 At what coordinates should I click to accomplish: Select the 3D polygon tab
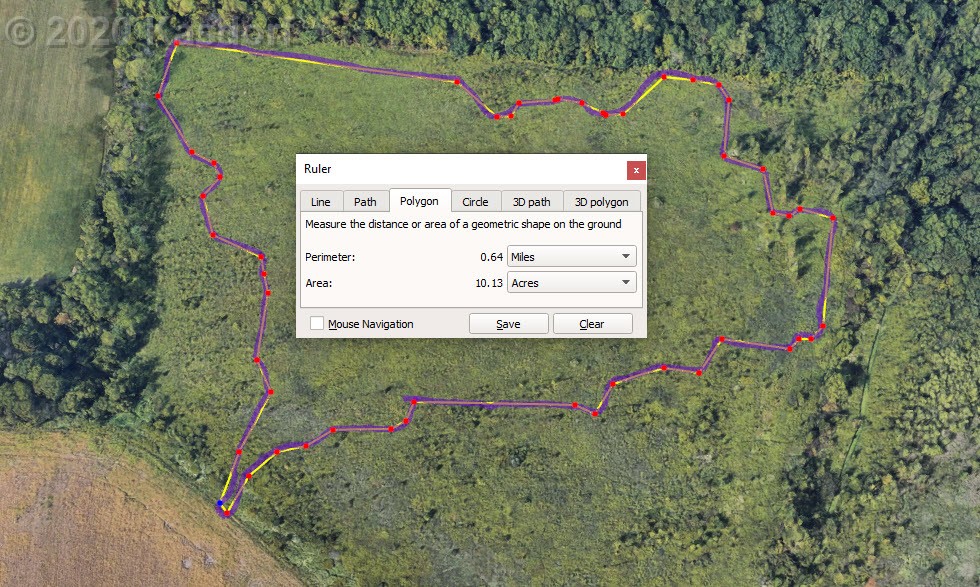pos(601,201)
